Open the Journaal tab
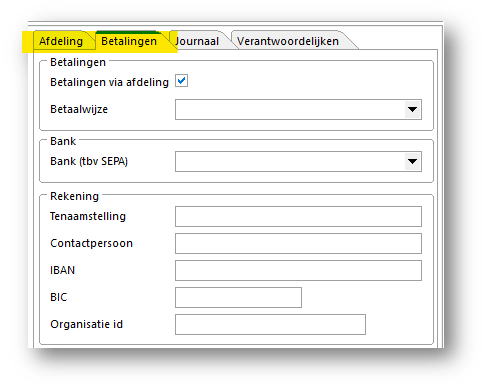Image resolution: width=486 pixels, height=390 pixels. pyautogui.click(x=197, y=41)
